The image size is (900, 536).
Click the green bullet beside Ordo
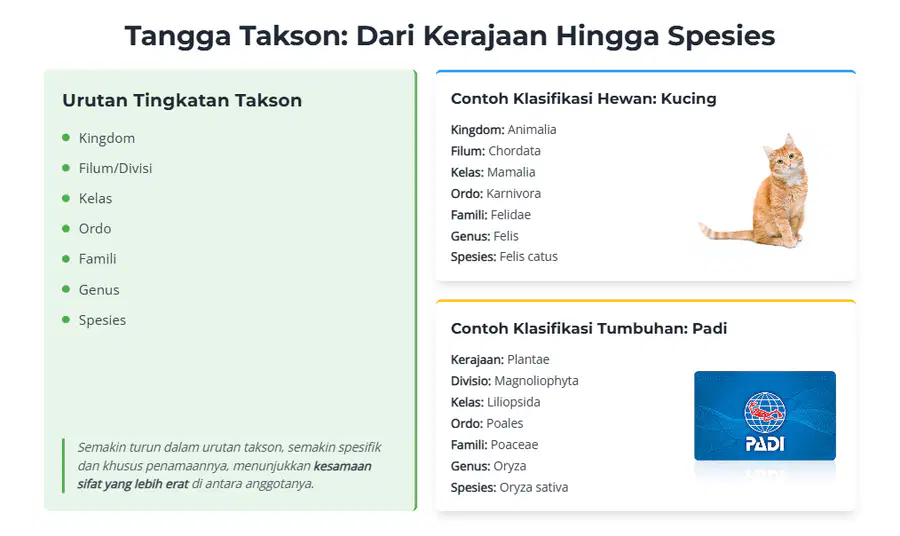click(x=66, y=228)
